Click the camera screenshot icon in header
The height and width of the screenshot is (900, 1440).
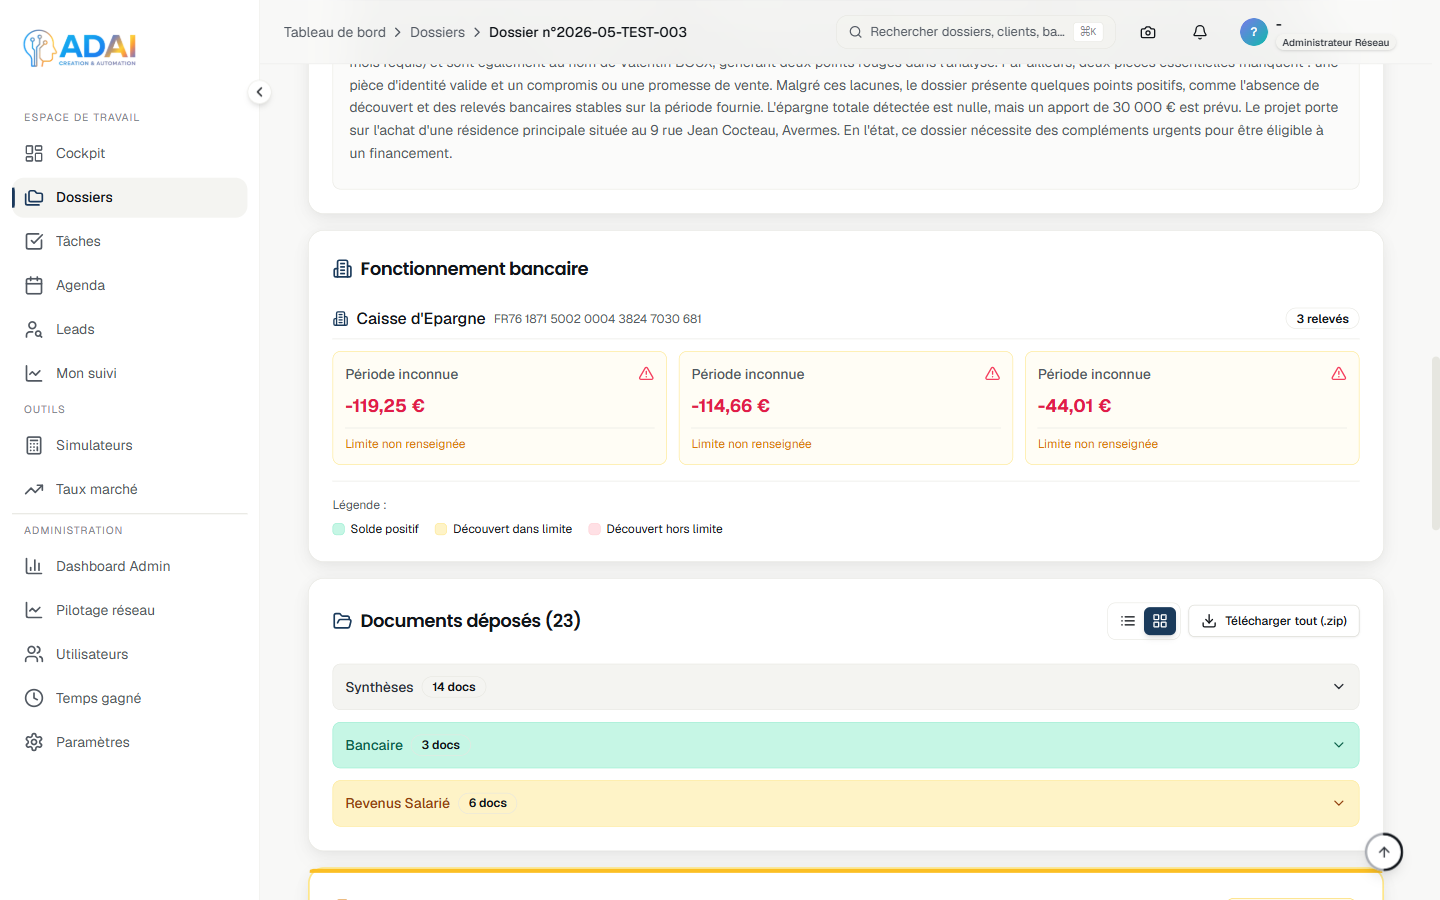(x=1148, y=32)
